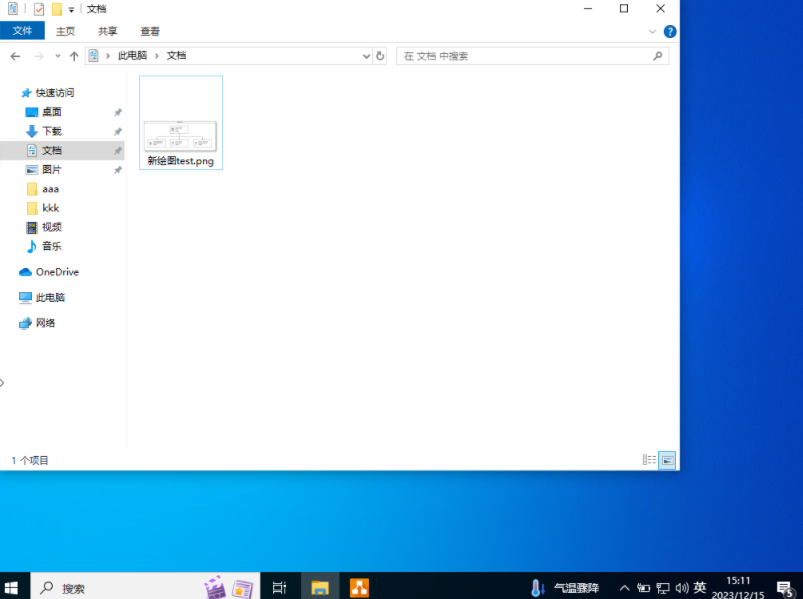This screenshot has height=599, width=803.
Task: Select 下载 in quick access sidebar
Action: 51,131
